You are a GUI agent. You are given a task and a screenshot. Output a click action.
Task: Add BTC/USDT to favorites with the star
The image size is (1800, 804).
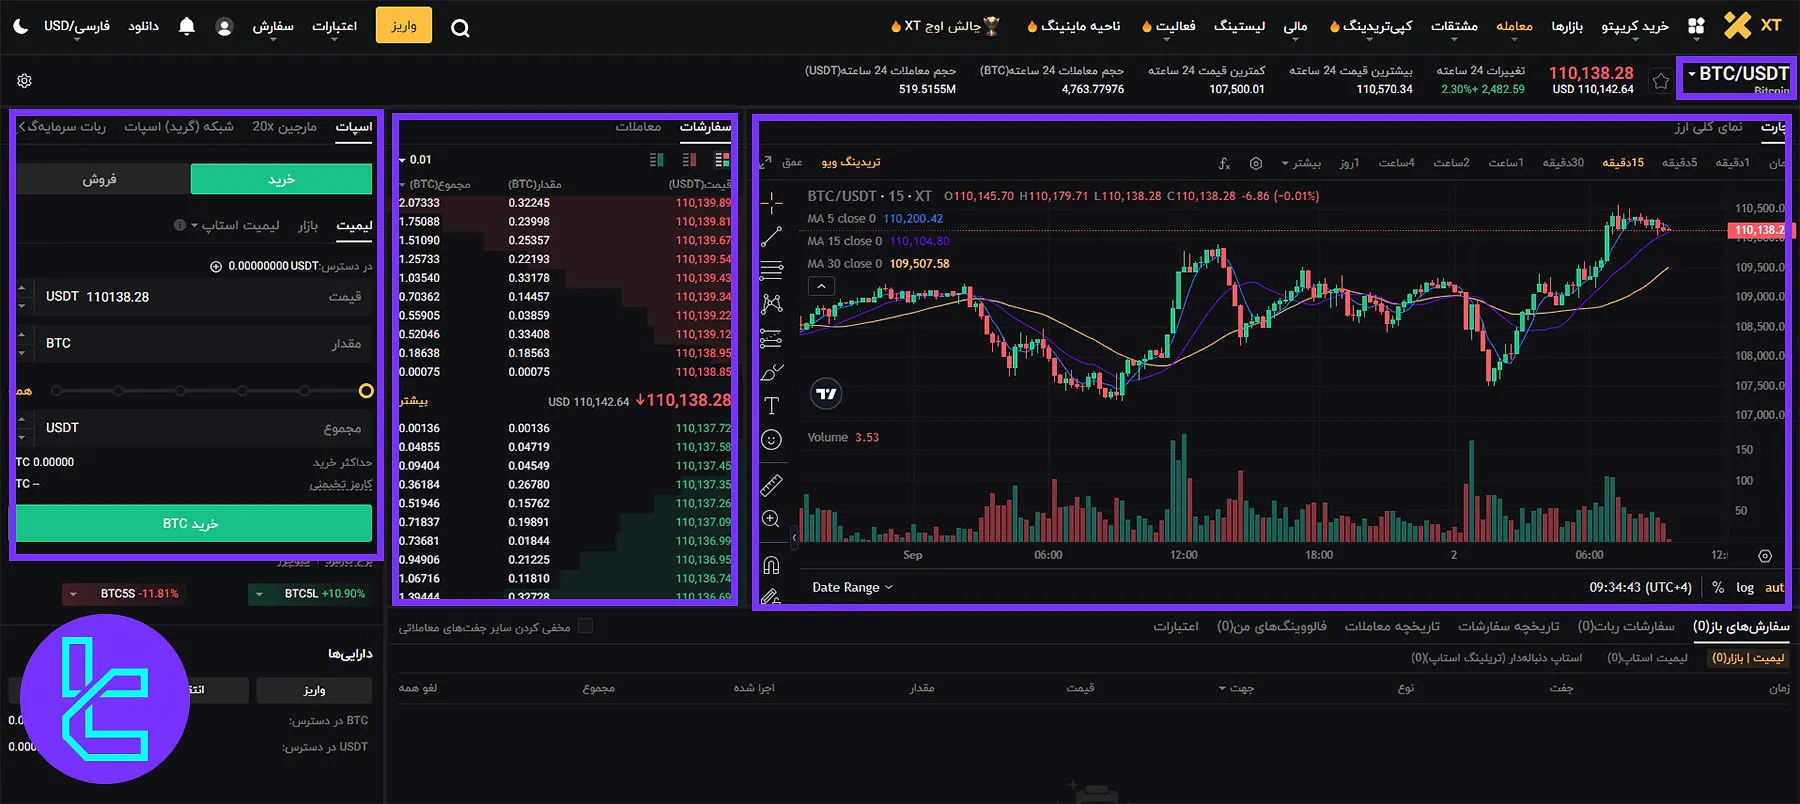[1661, 82]
